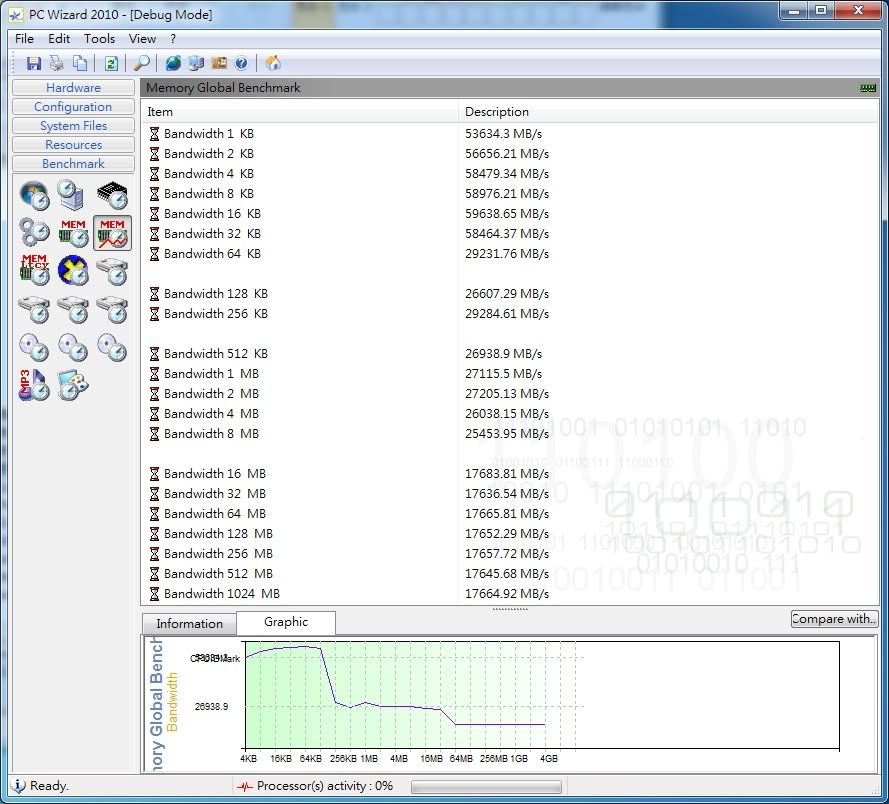Click the PC Wizard title bar app icon
The height and width of the screenshot is (804, 889).
(16, 15)
